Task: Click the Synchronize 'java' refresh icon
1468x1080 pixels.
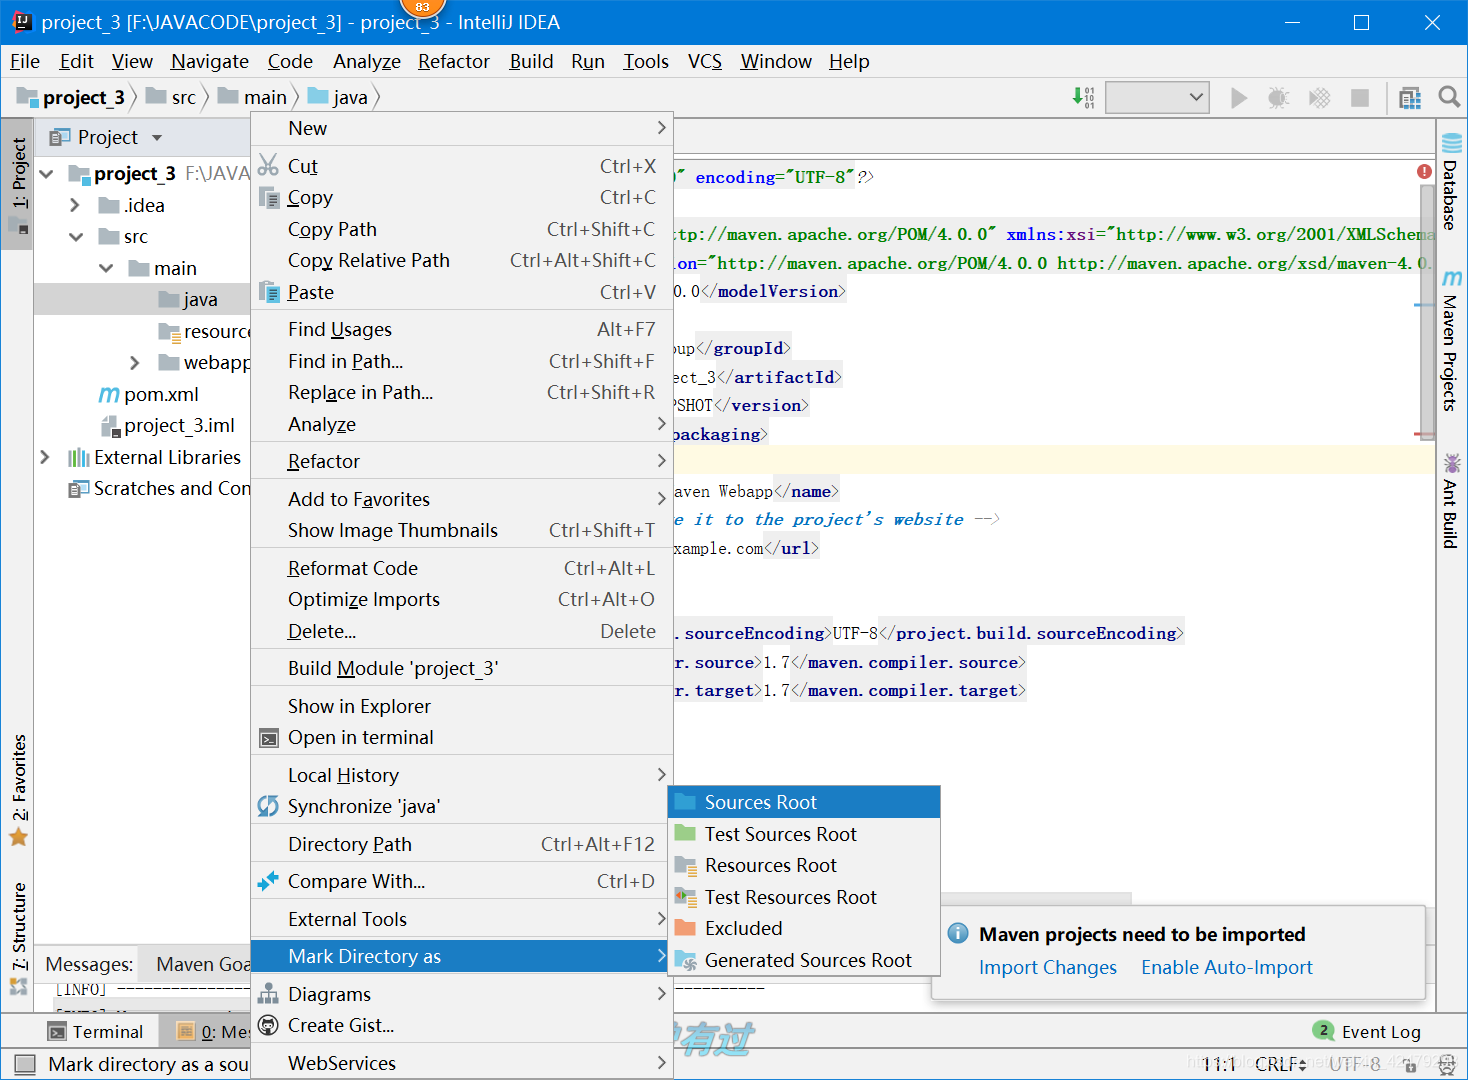Action: (268, 806)
